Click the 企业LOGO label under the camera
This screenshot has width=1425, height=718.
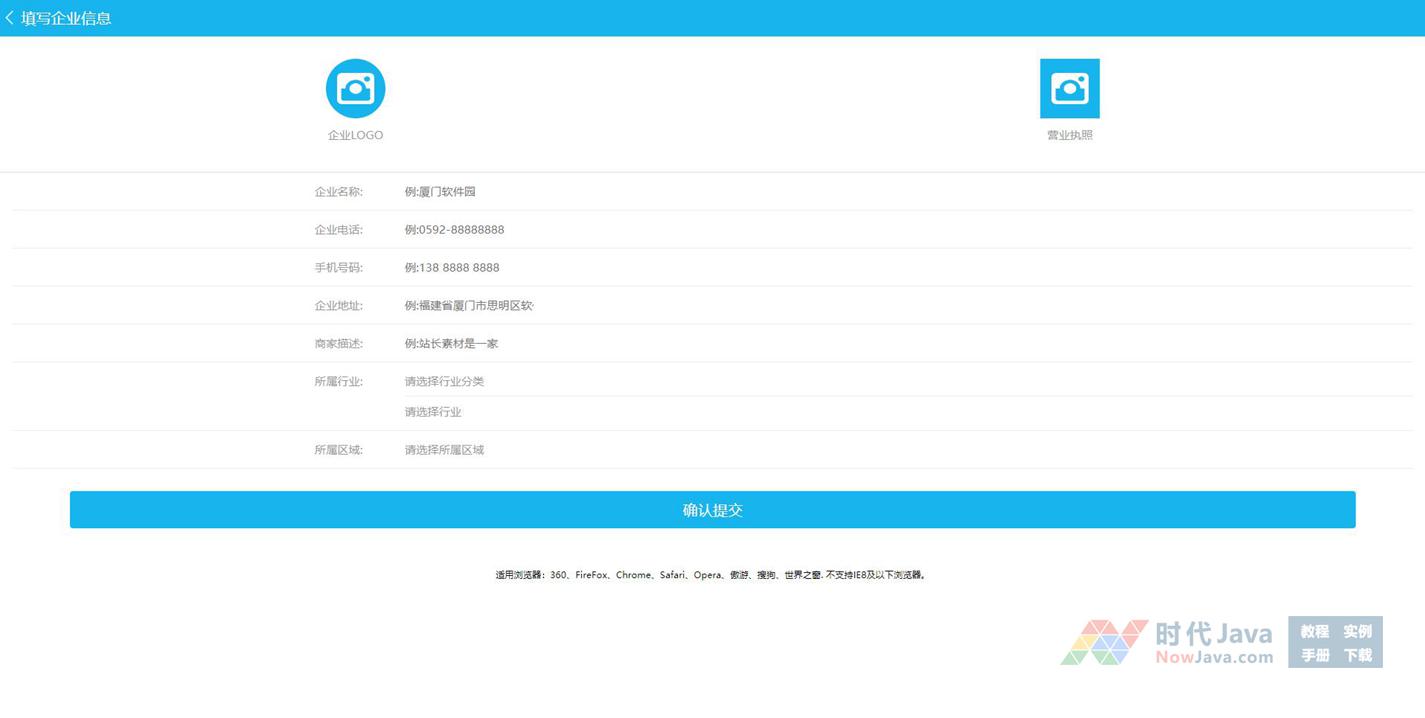point(355,135)
